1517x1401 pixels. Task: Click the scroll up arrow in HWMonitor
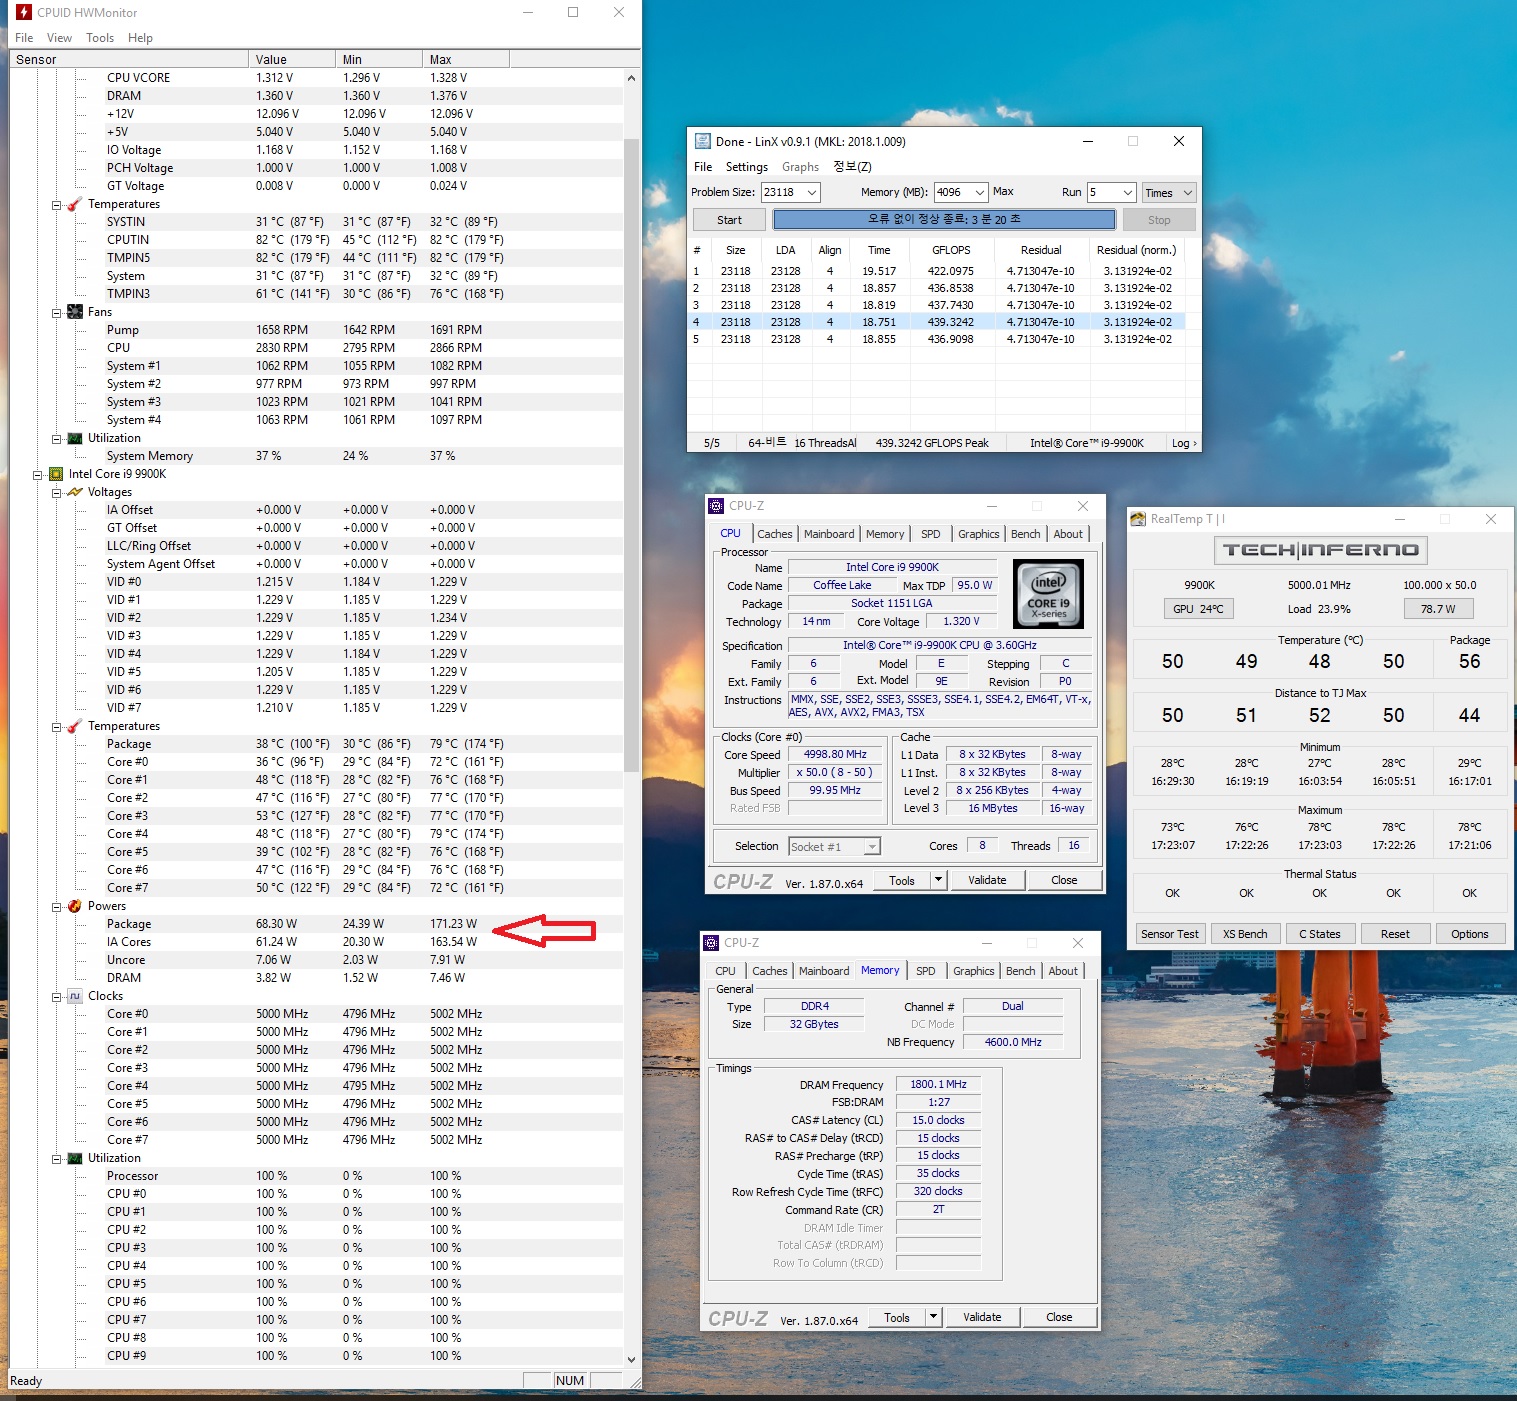(631, 78)
